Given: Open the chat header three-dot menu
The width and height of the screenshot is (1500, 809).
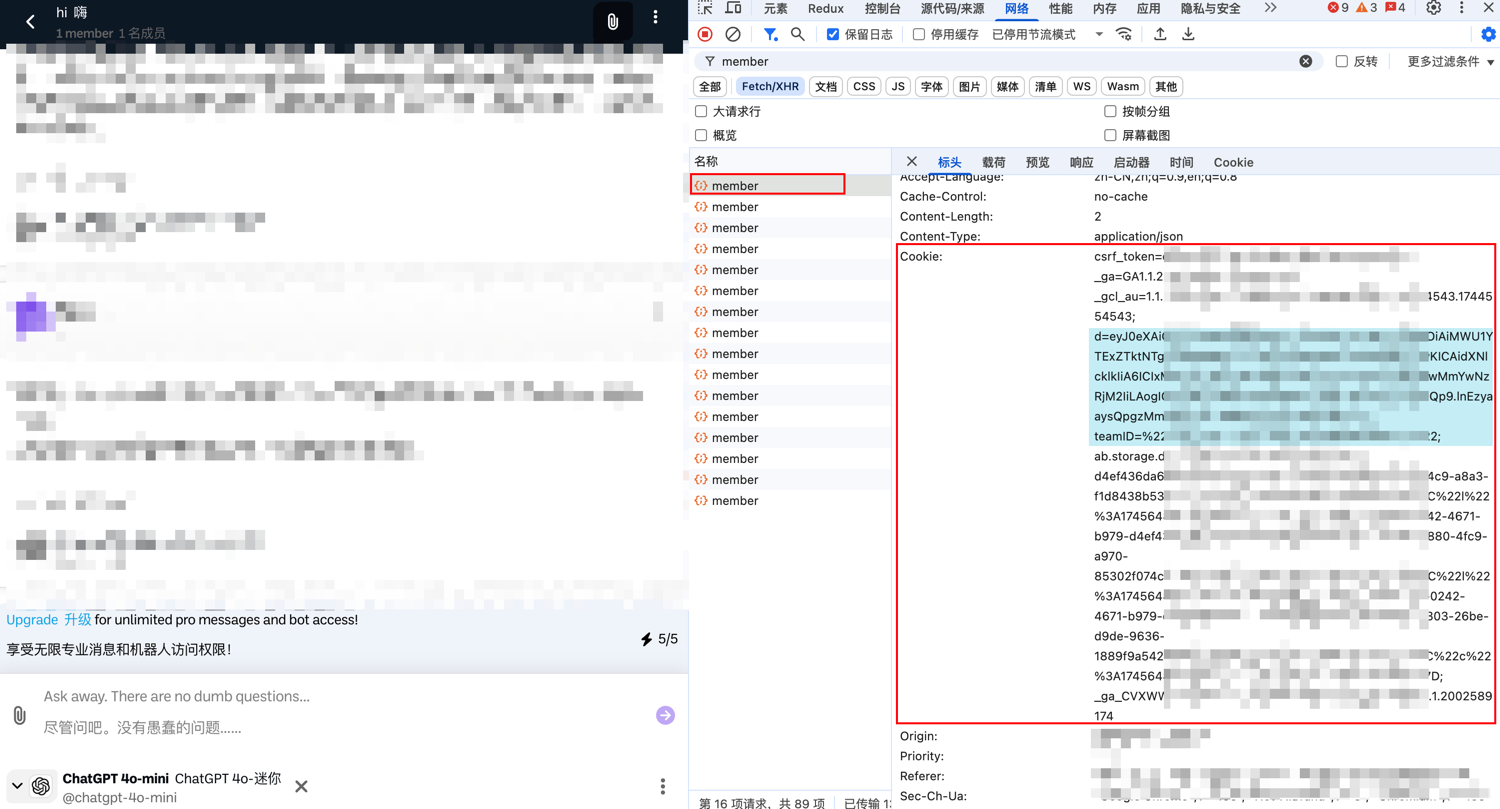Looking at the screenshot, I should pos(656,18).
